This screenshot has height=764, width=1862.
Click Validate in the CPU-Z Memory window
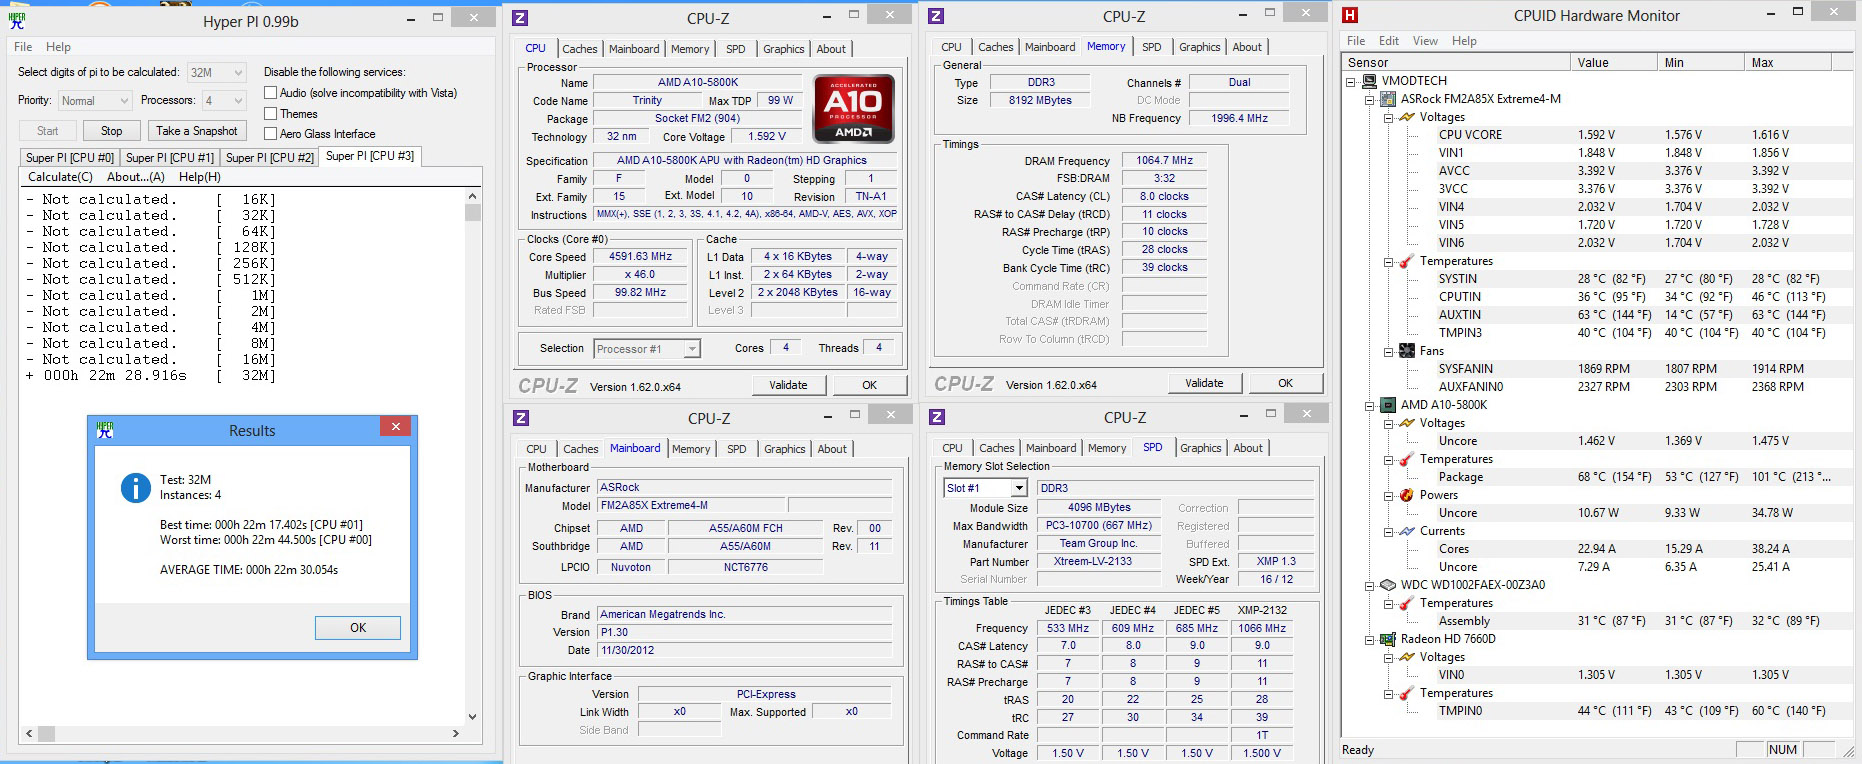pyautogui.click(x=1204, y=383)
